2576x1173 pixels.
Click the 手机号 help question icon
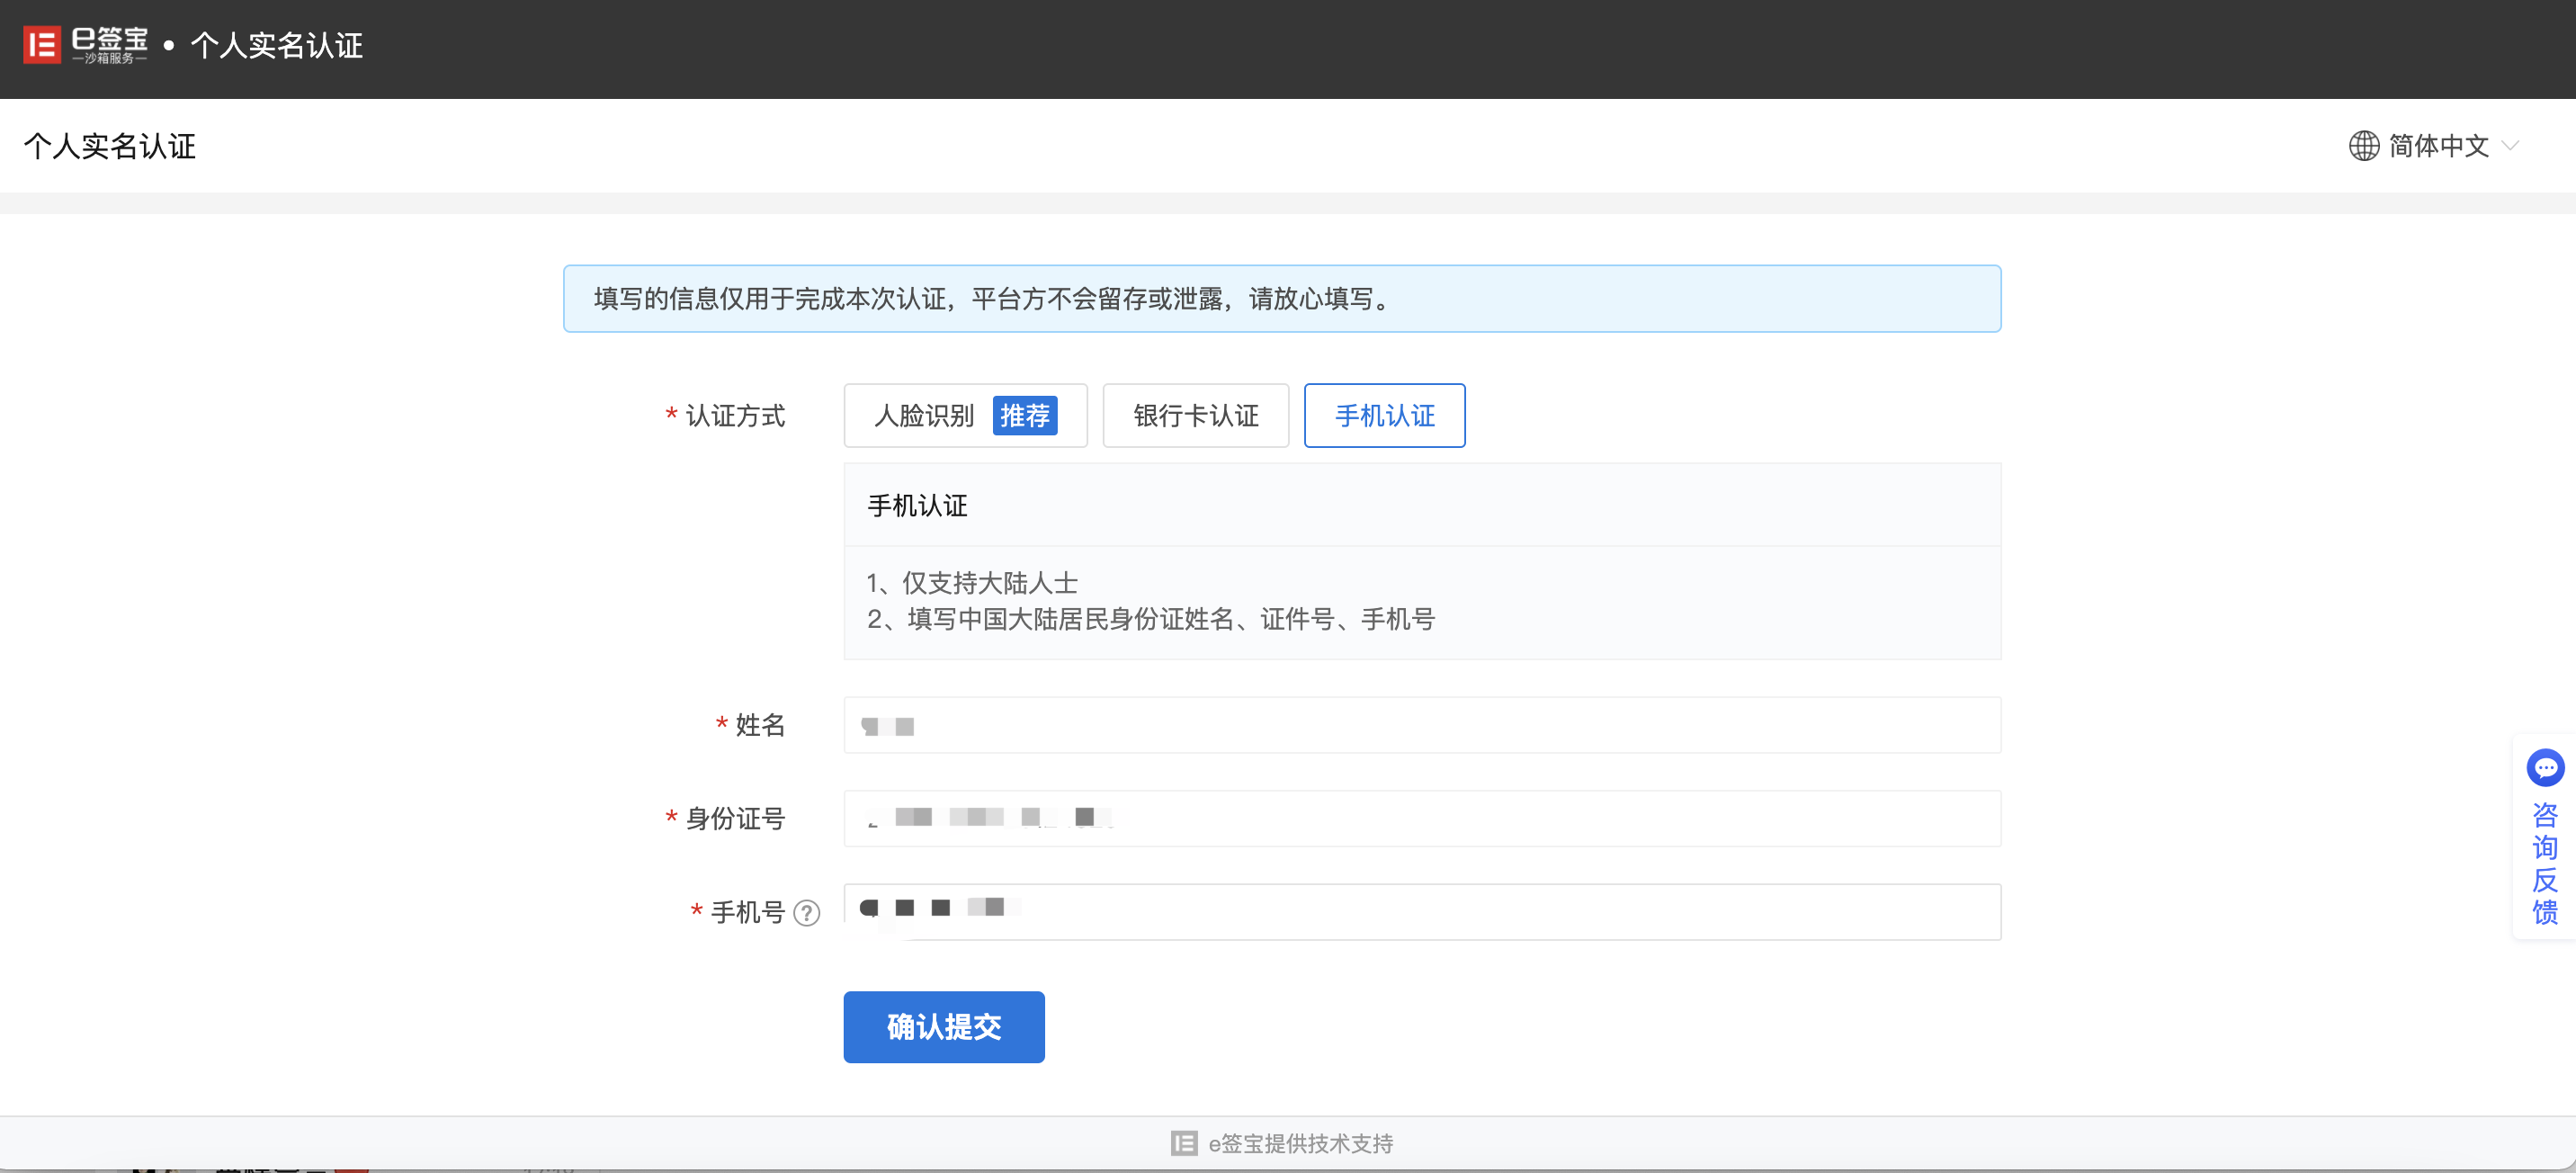(x=806, y=912)
